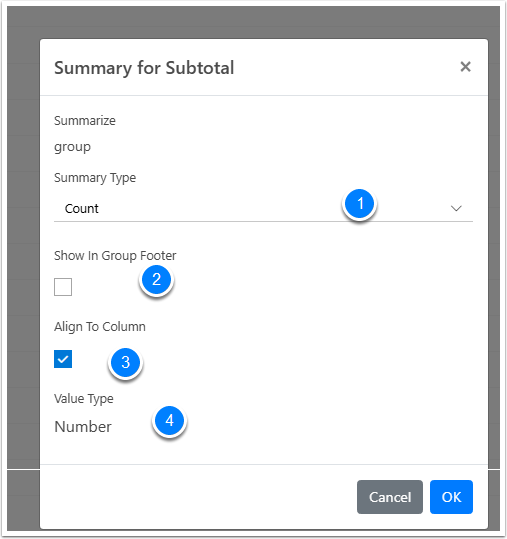The height and width of the screenshot is (539, 507).
Task: Confirm with the OK button
Action: pyautogui.click(x=451, y=497)
